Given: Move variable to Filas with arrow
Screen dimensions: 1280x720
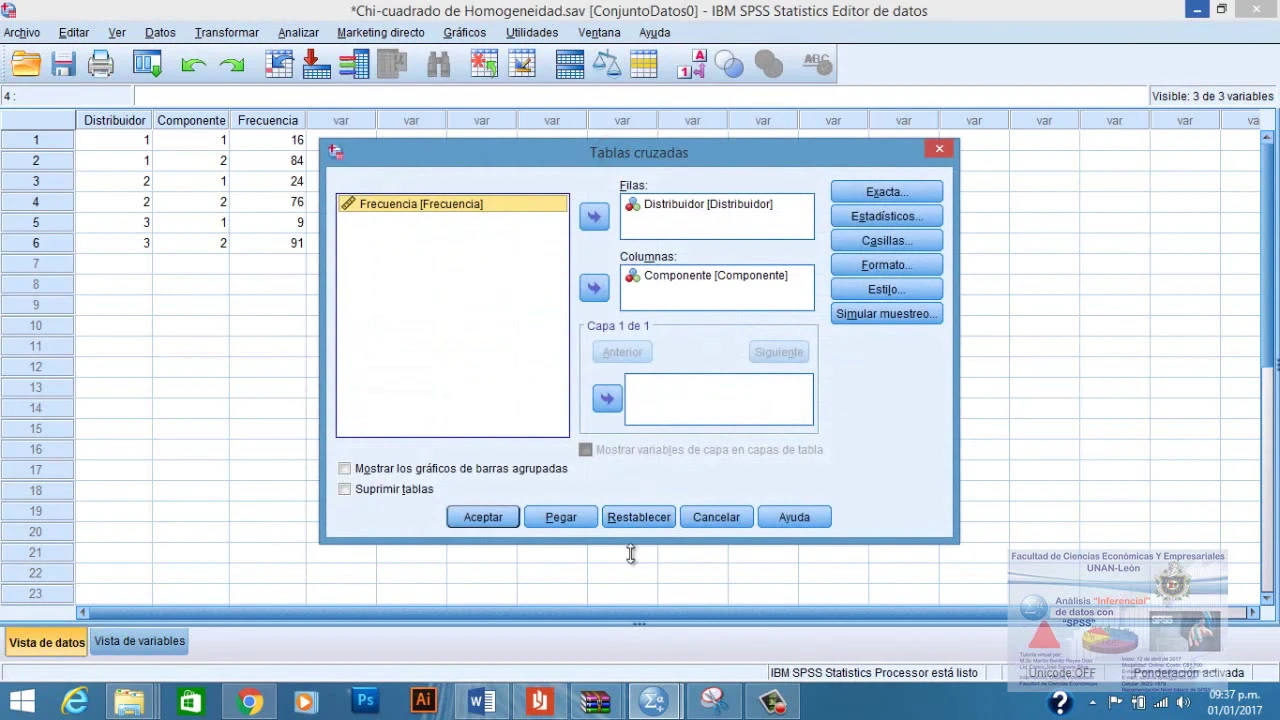Looking at the screenshot, I should click(594, 216).
